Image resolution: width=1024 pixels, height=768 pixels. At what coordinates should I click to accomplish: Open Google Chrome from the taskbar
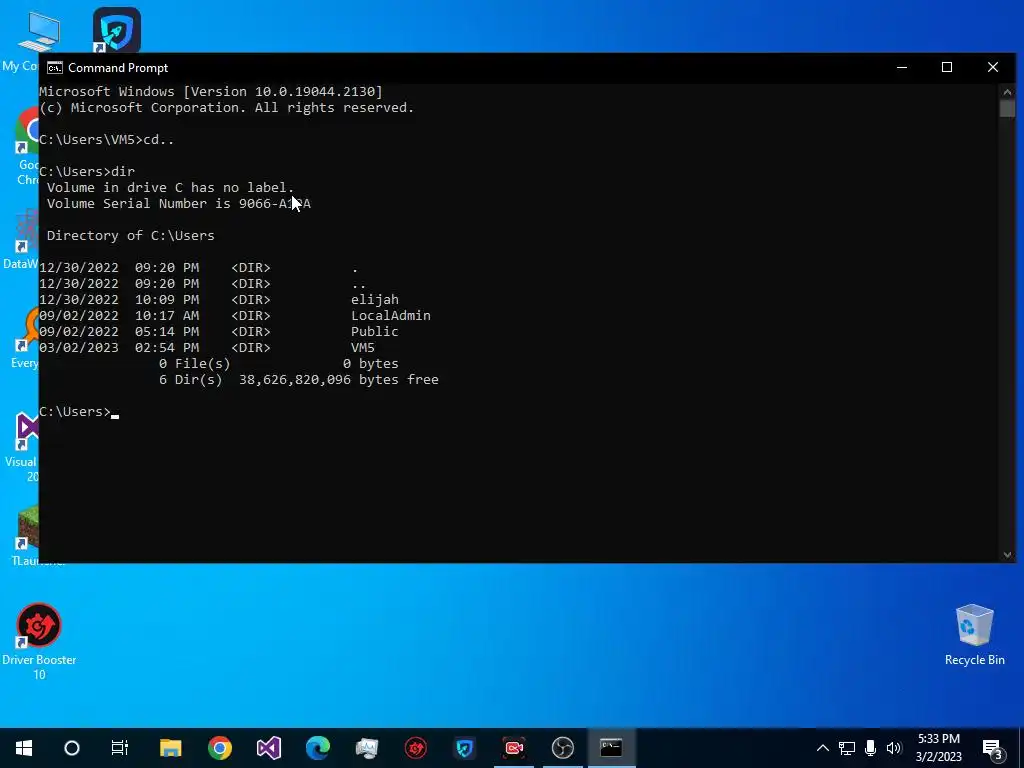(220, 748)
